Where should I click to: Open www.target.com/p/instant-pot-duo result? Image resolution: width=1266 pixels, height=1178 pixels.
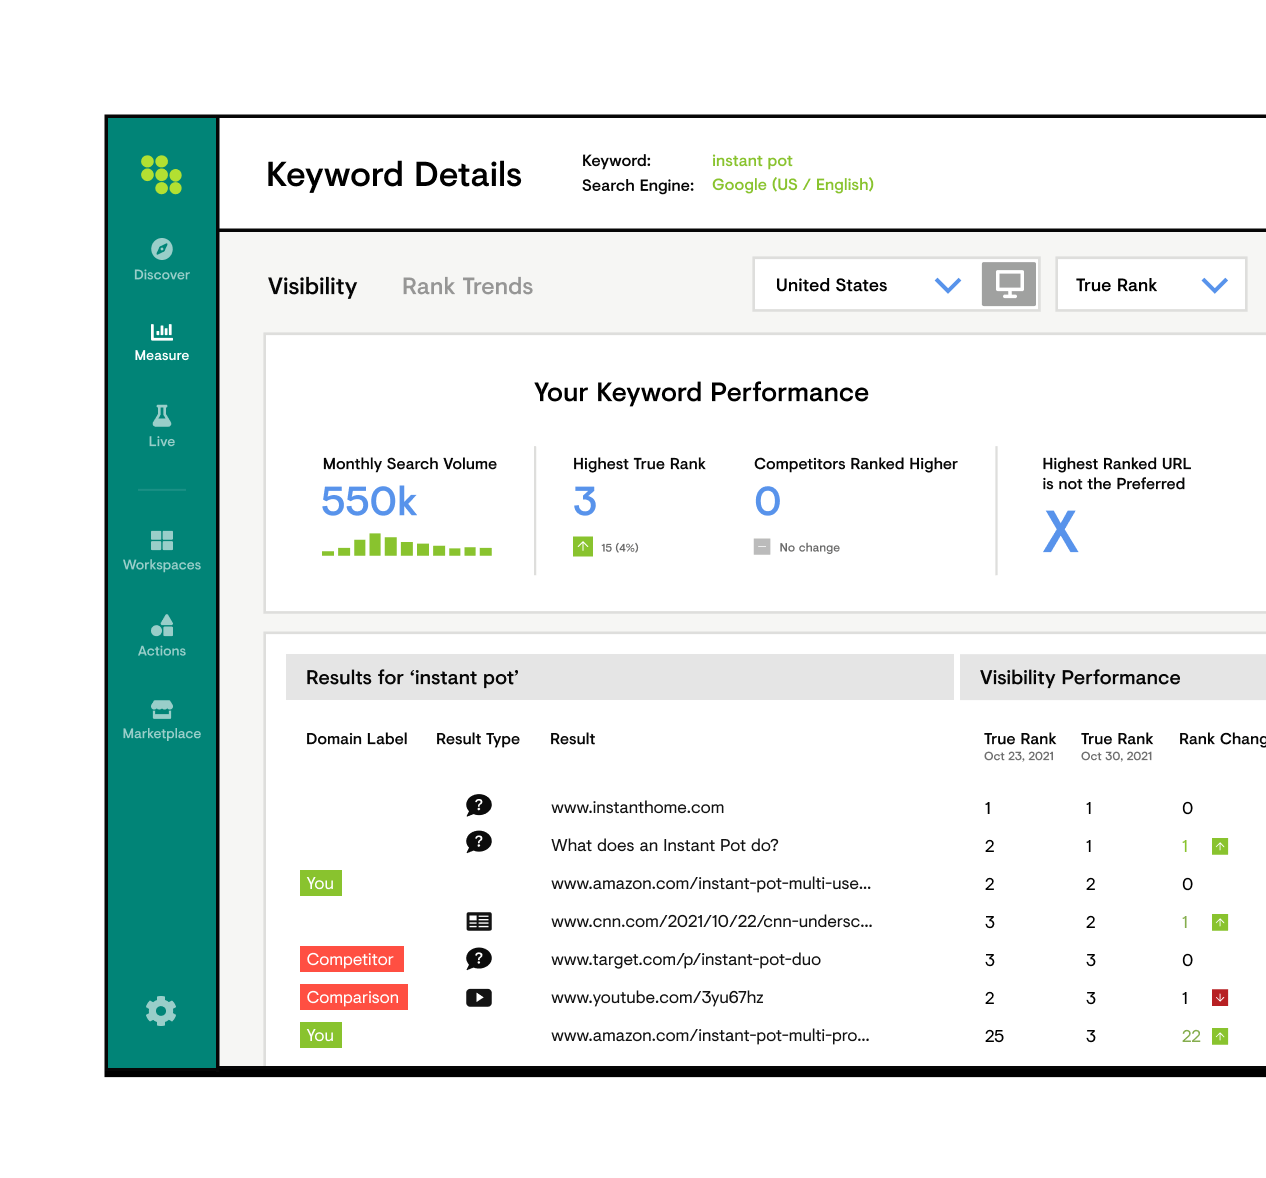(686, 960)
